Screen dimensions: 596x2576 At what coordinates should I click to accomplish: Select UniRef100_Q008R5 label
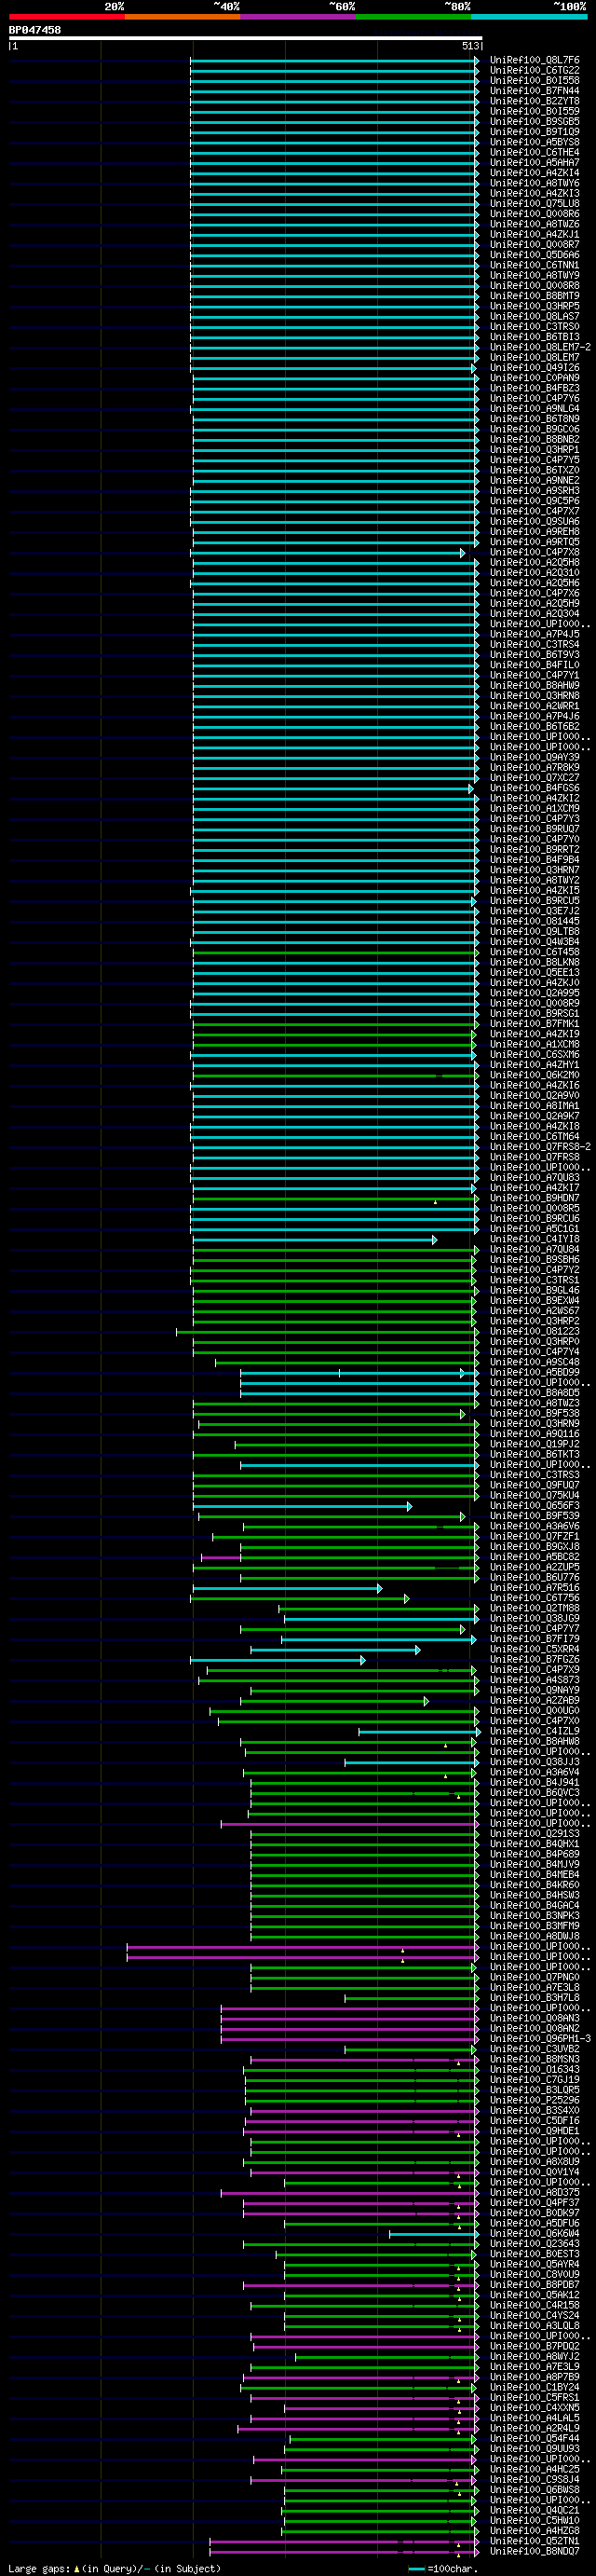[534, 1208]
